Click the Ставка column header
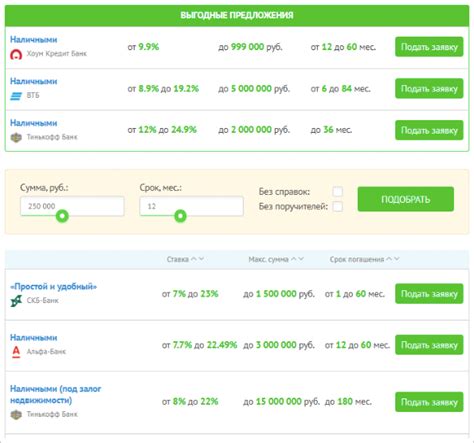 point(178,259)
